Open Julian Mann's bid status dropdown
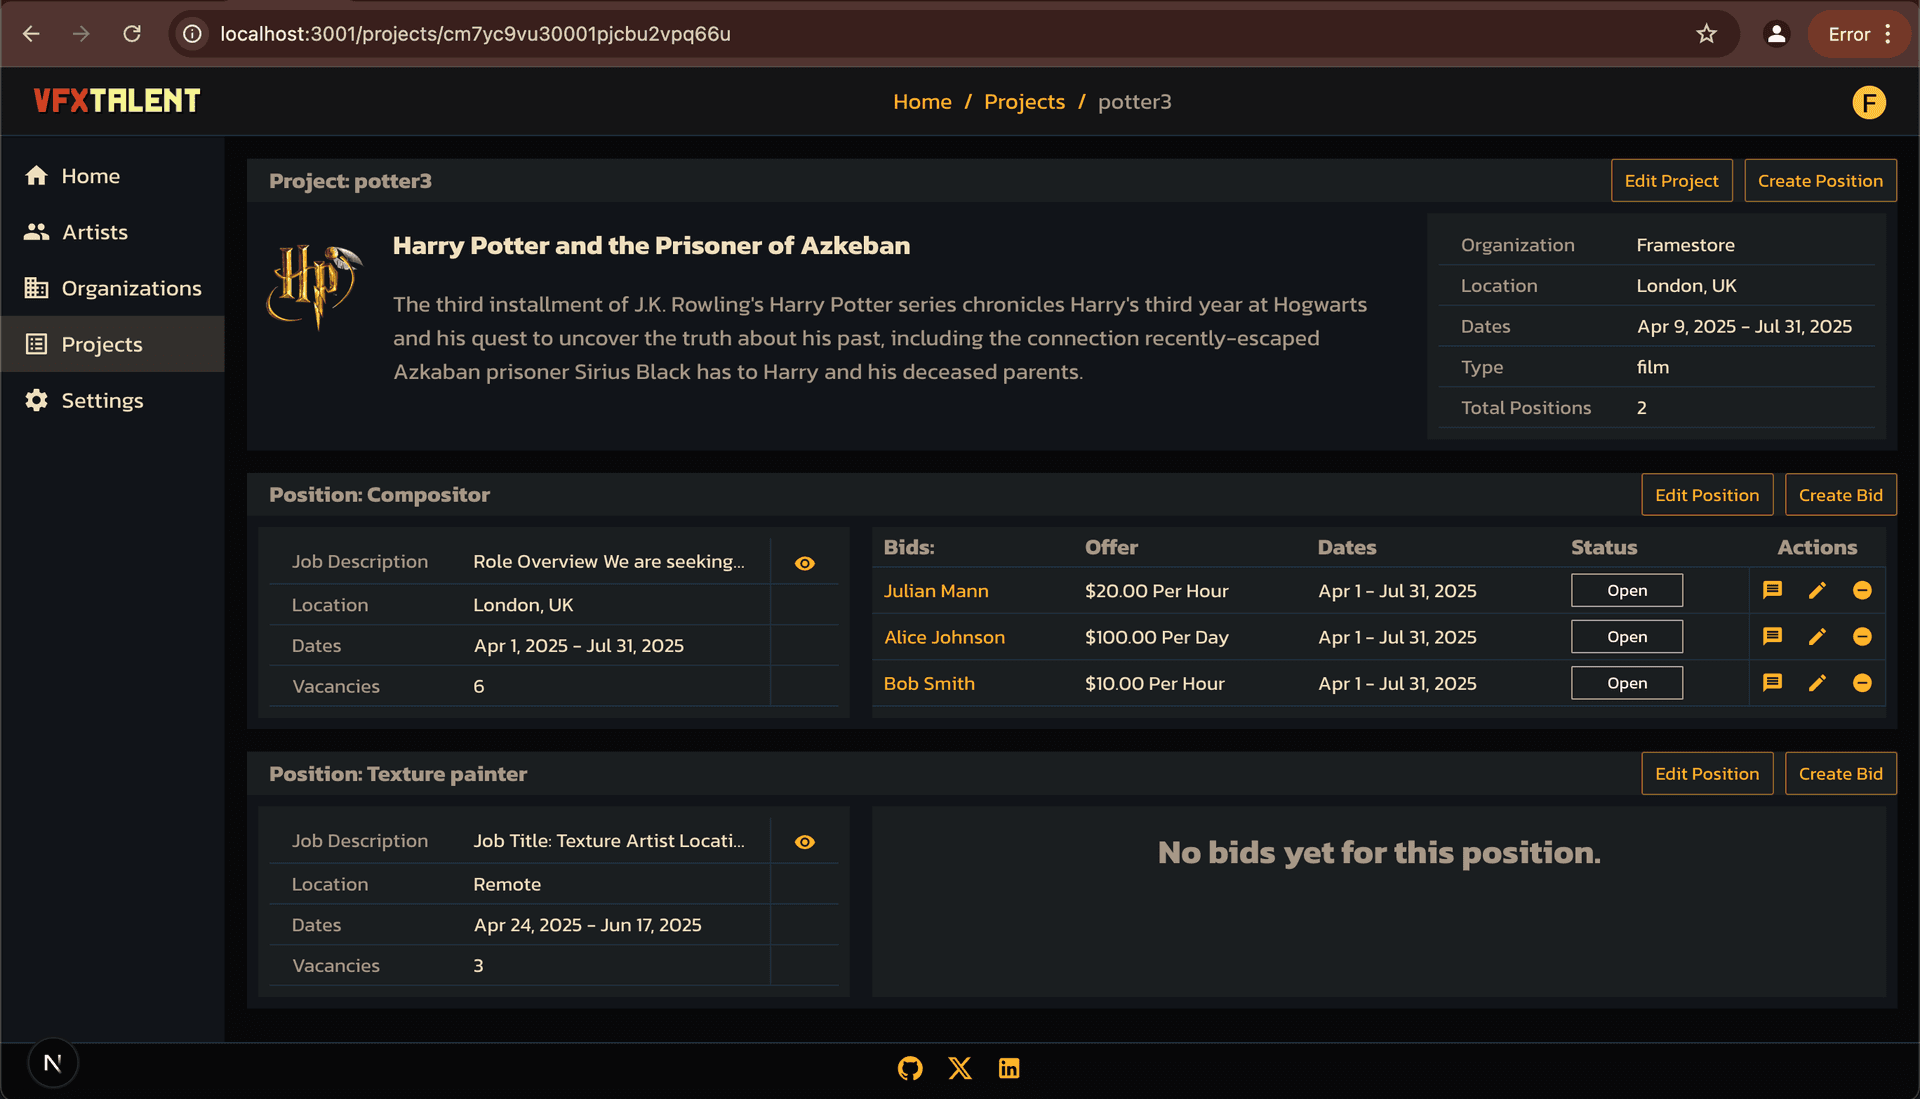 point(1626,590)
